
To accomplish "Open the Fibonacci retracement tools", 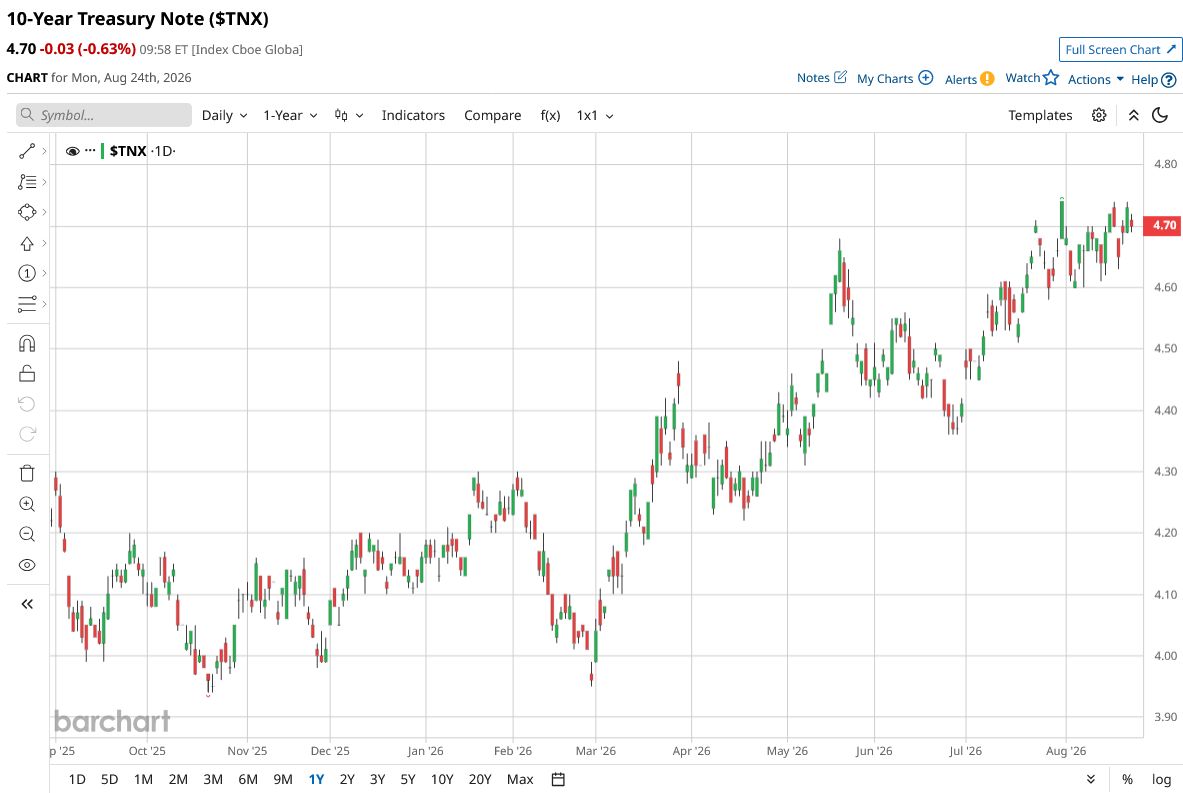I will pyautogui.click(x=26, y=182).
